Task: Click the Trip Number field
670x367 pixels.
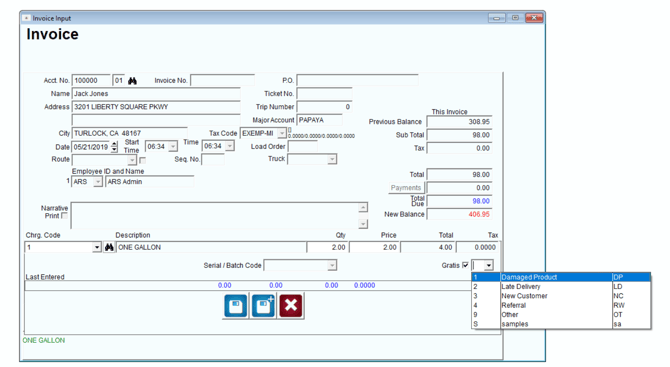Action: (324, 107)
